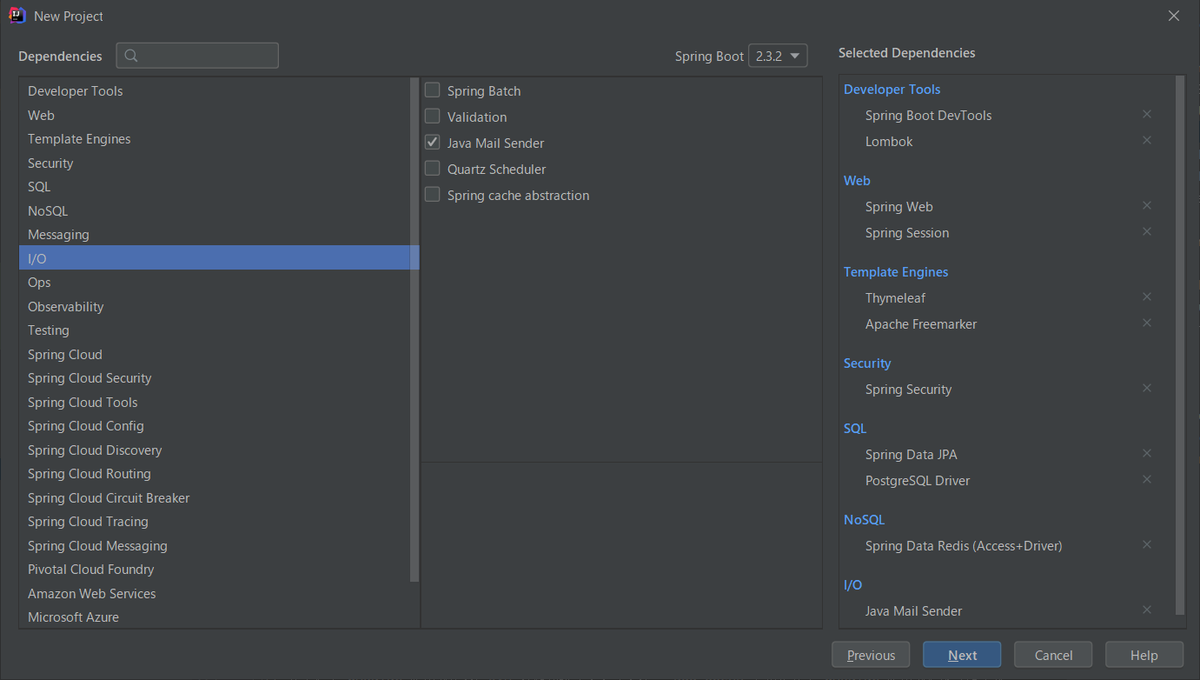Remove Spring Boot DevTools dependency via its X icon

coord(1147,114)
